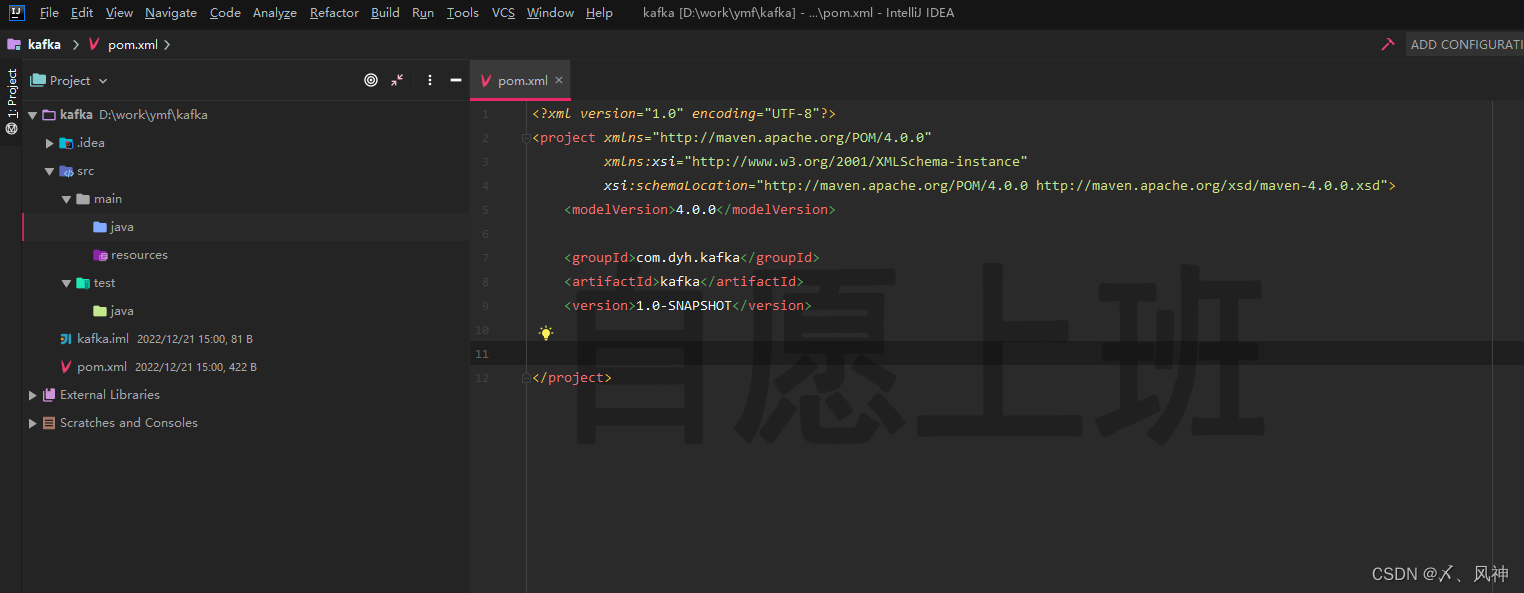Expand the .idea folder
The width and height of the screenshot is (1524, 593).
click(50, 143)
